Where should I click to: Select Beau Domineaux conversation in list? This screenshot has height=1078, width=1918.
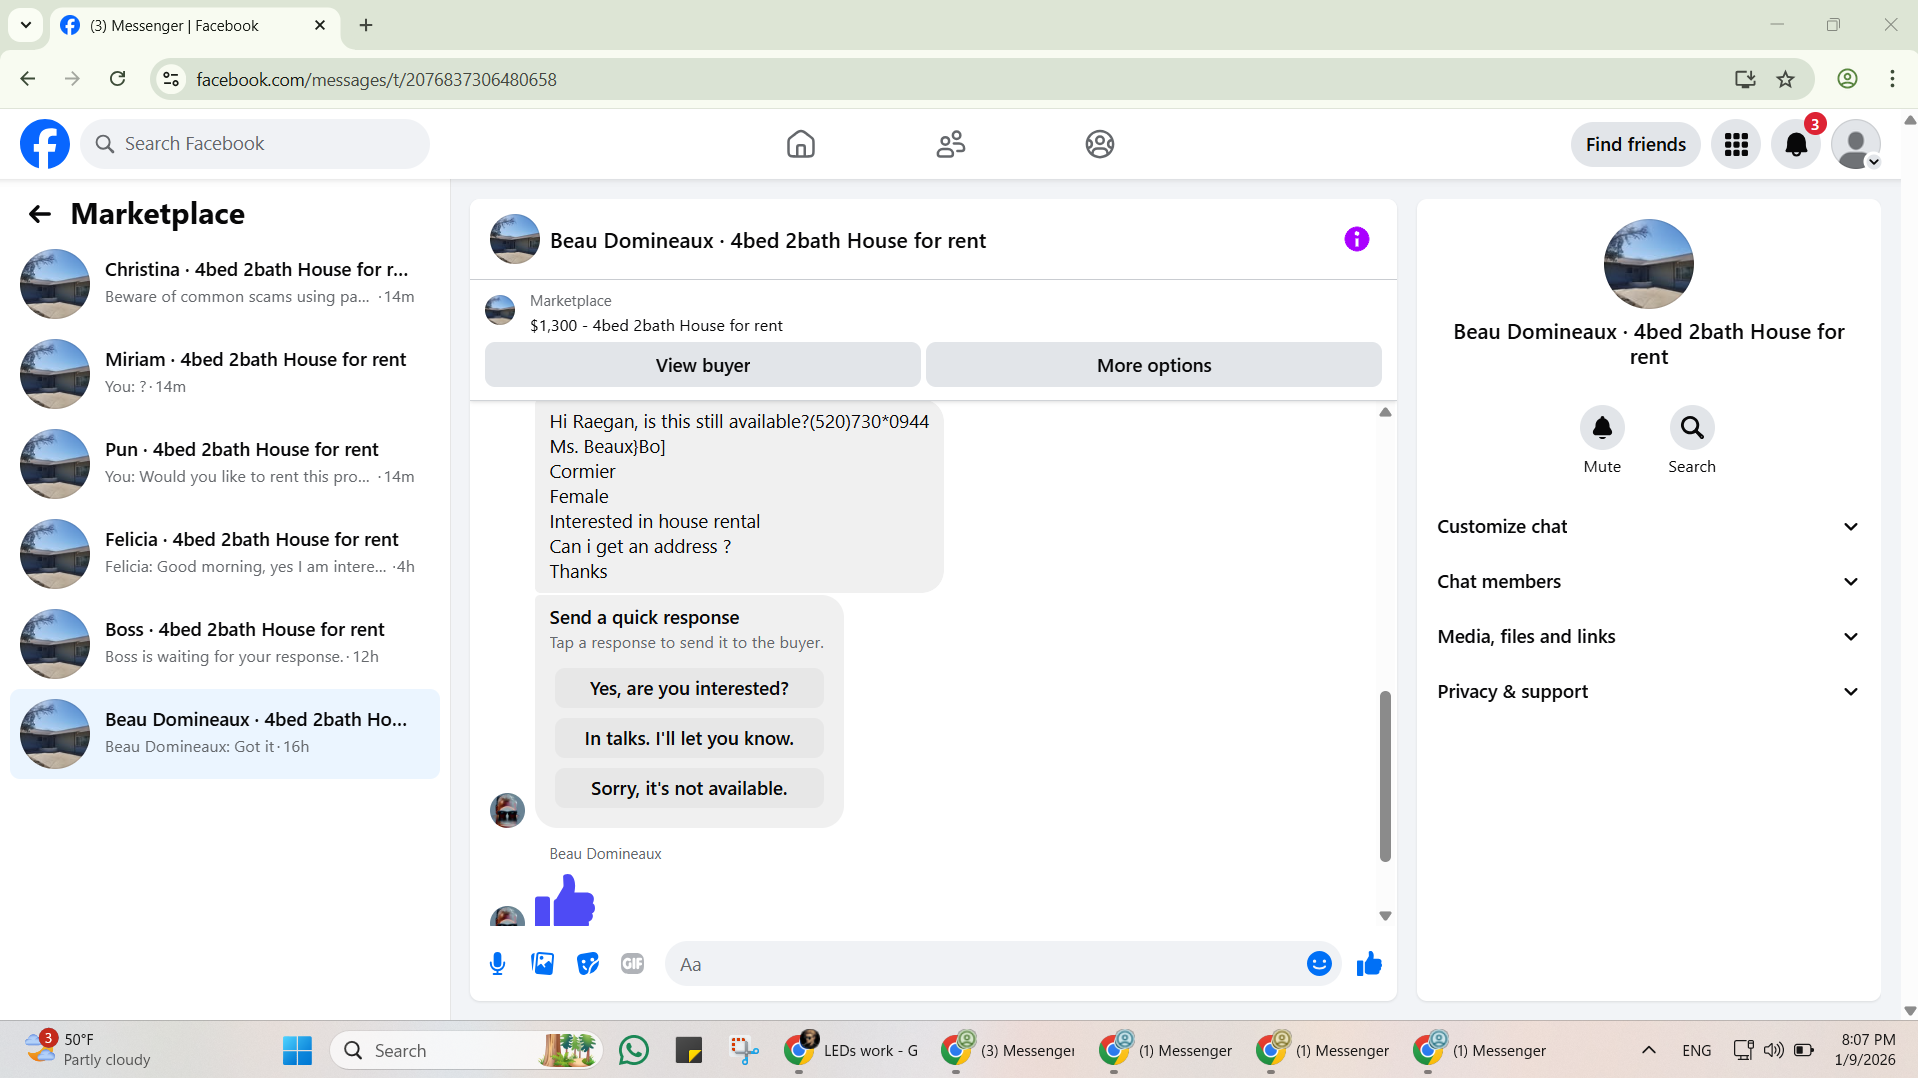point(225,734)
